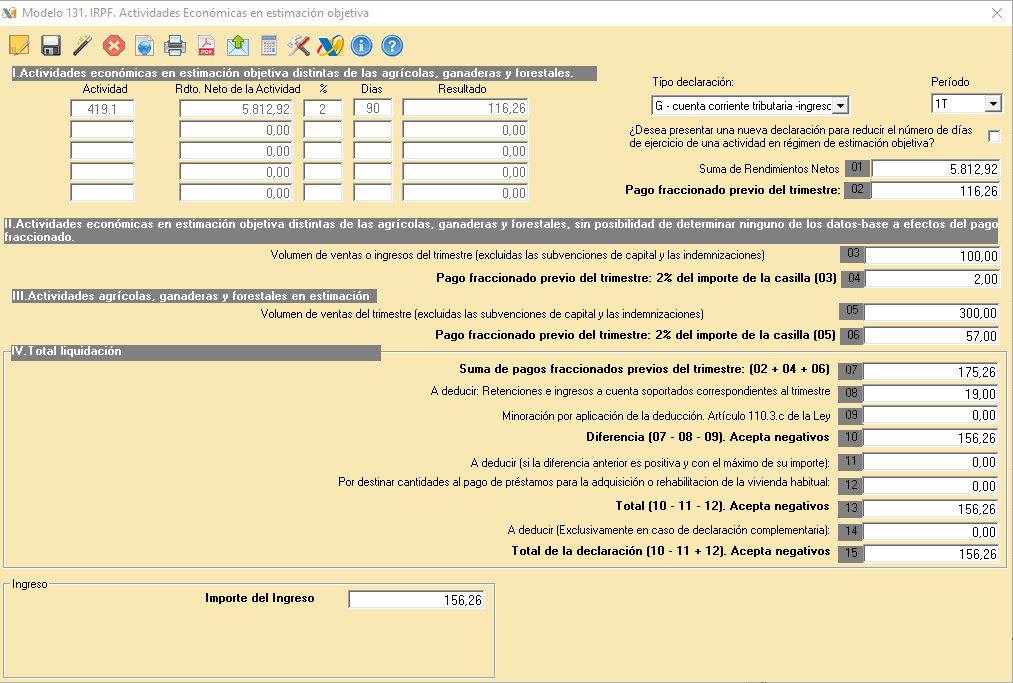This screenshot has width=1013, height=683.
Task: Click the fourth row Dias field
Action: 373,172
